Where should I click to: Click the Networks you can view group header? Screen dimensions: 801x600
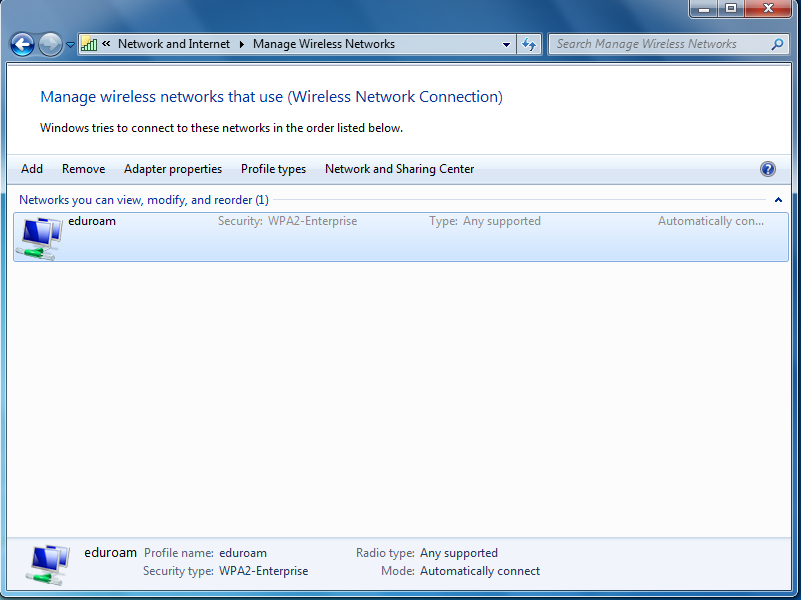(144, 200)
